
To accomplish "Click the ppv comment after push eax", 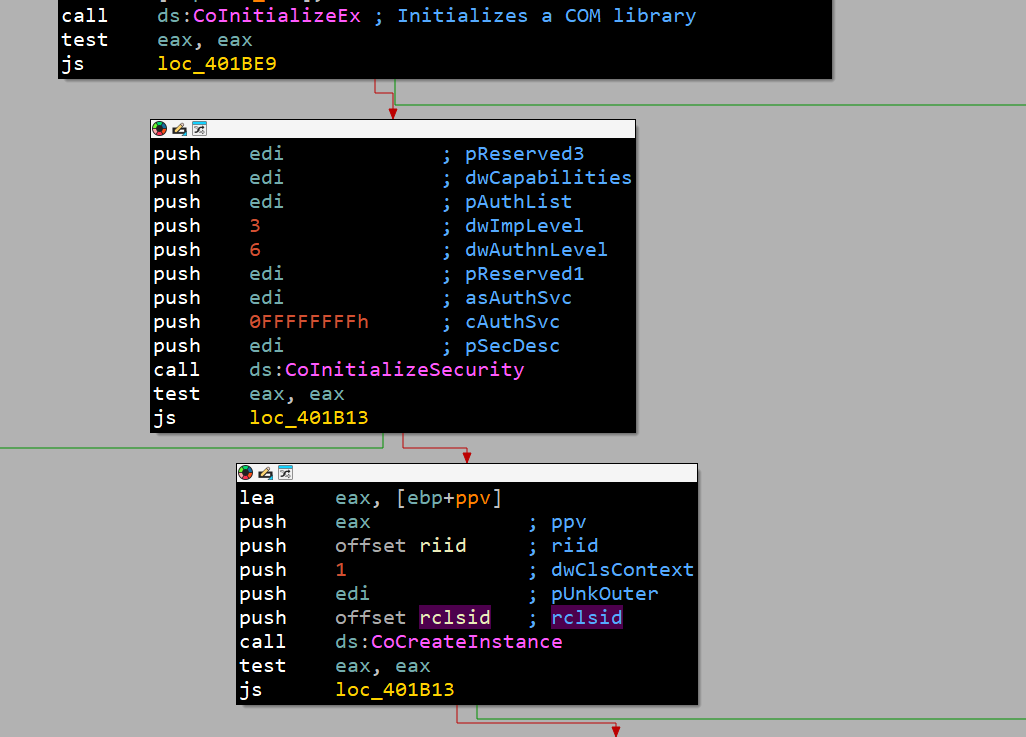I will click(569, 522).
